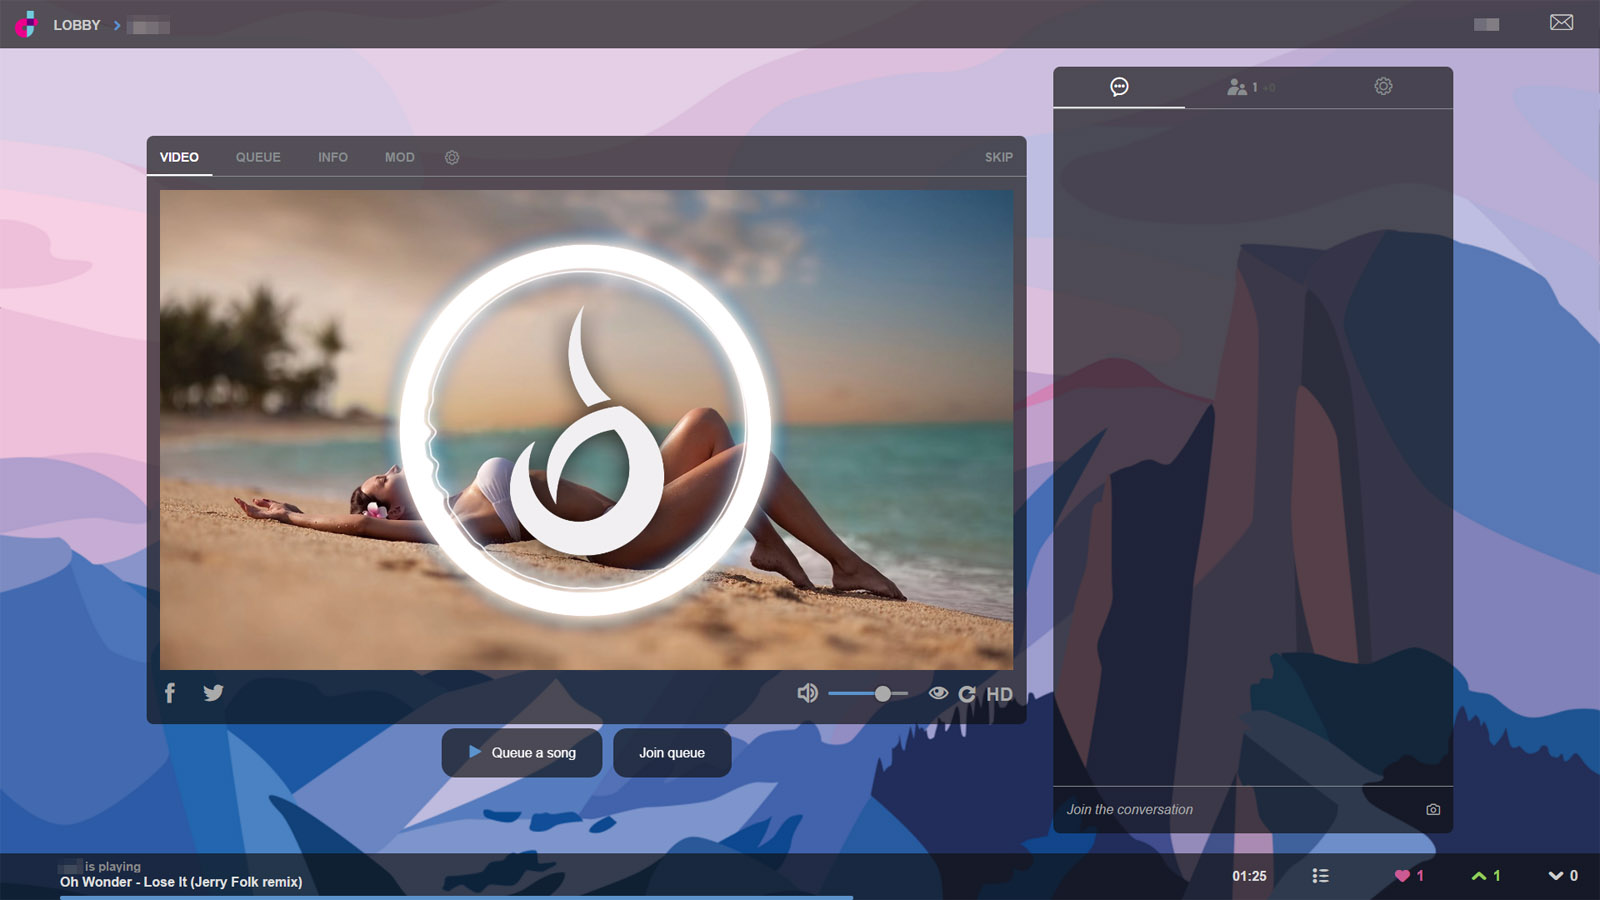Toggle HD video quality

(999, 694)
